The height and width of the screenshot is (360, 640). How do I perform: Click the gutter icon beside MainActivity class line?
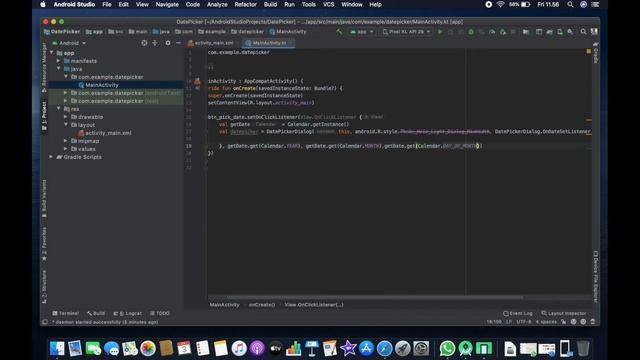[197, 81]
